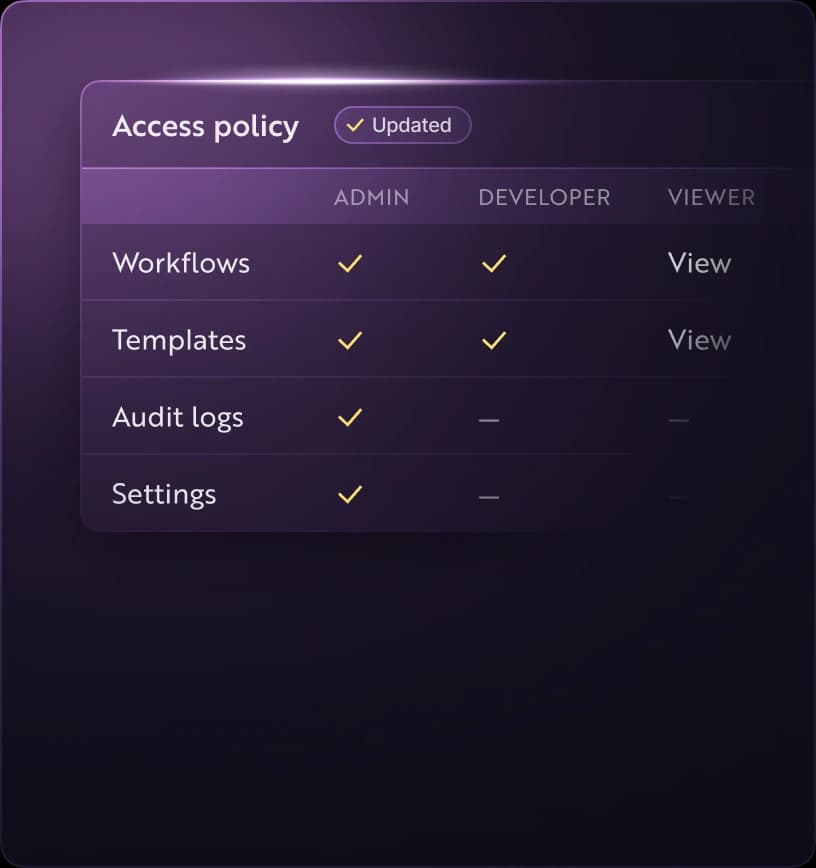The height and width of the screenshot is (868, 816).
Task: Click Viewer dash for Audit logs
Action: 679,421
